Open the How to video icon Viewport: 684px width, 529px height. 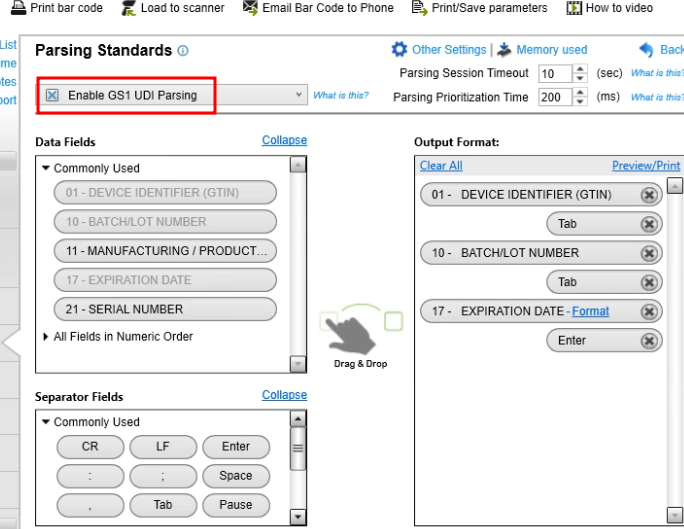pos(574,7)
